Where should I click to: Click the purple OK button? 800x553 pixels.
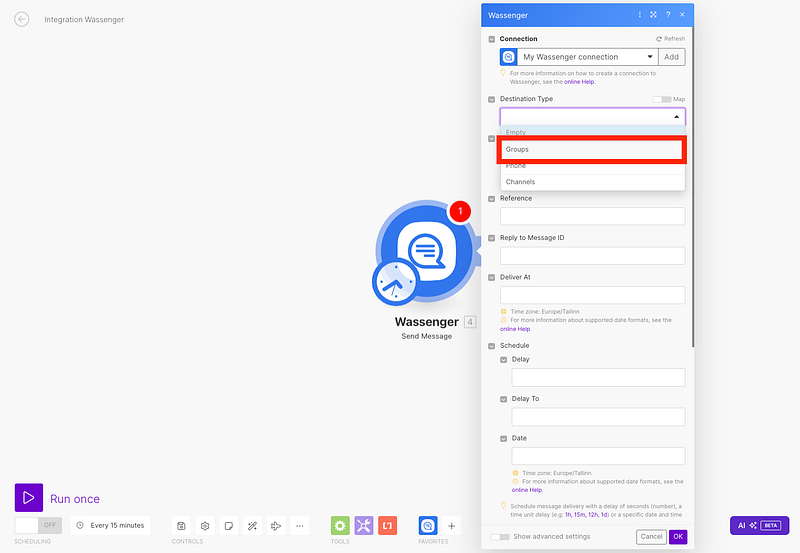pos(678,537)
